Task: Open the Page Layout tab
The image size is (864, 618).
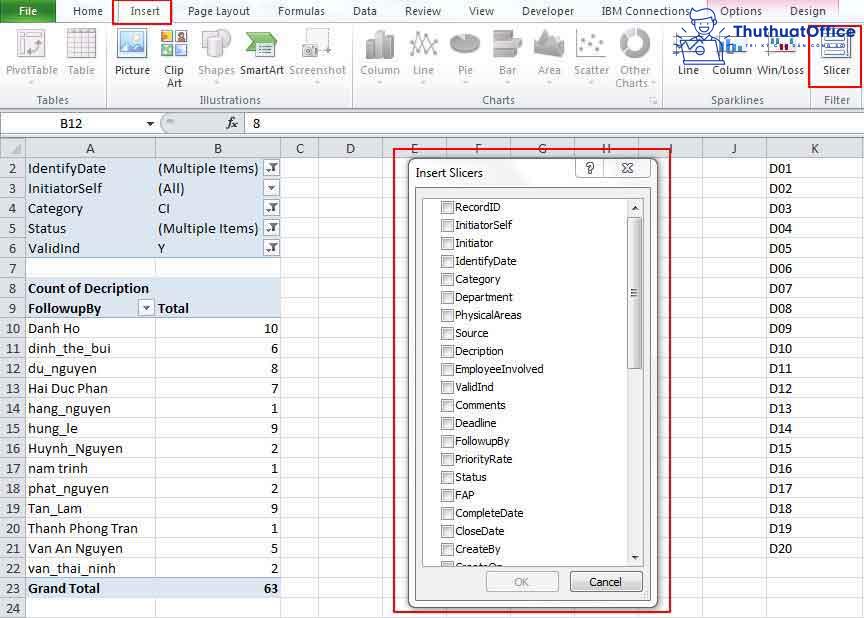Action: tap(218, 12)
